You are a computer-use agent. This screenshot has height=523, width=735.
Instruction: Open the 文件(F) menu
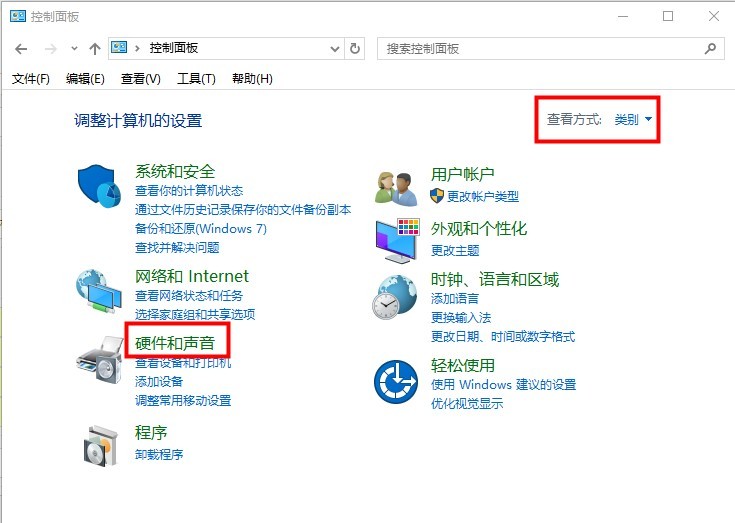30,79
